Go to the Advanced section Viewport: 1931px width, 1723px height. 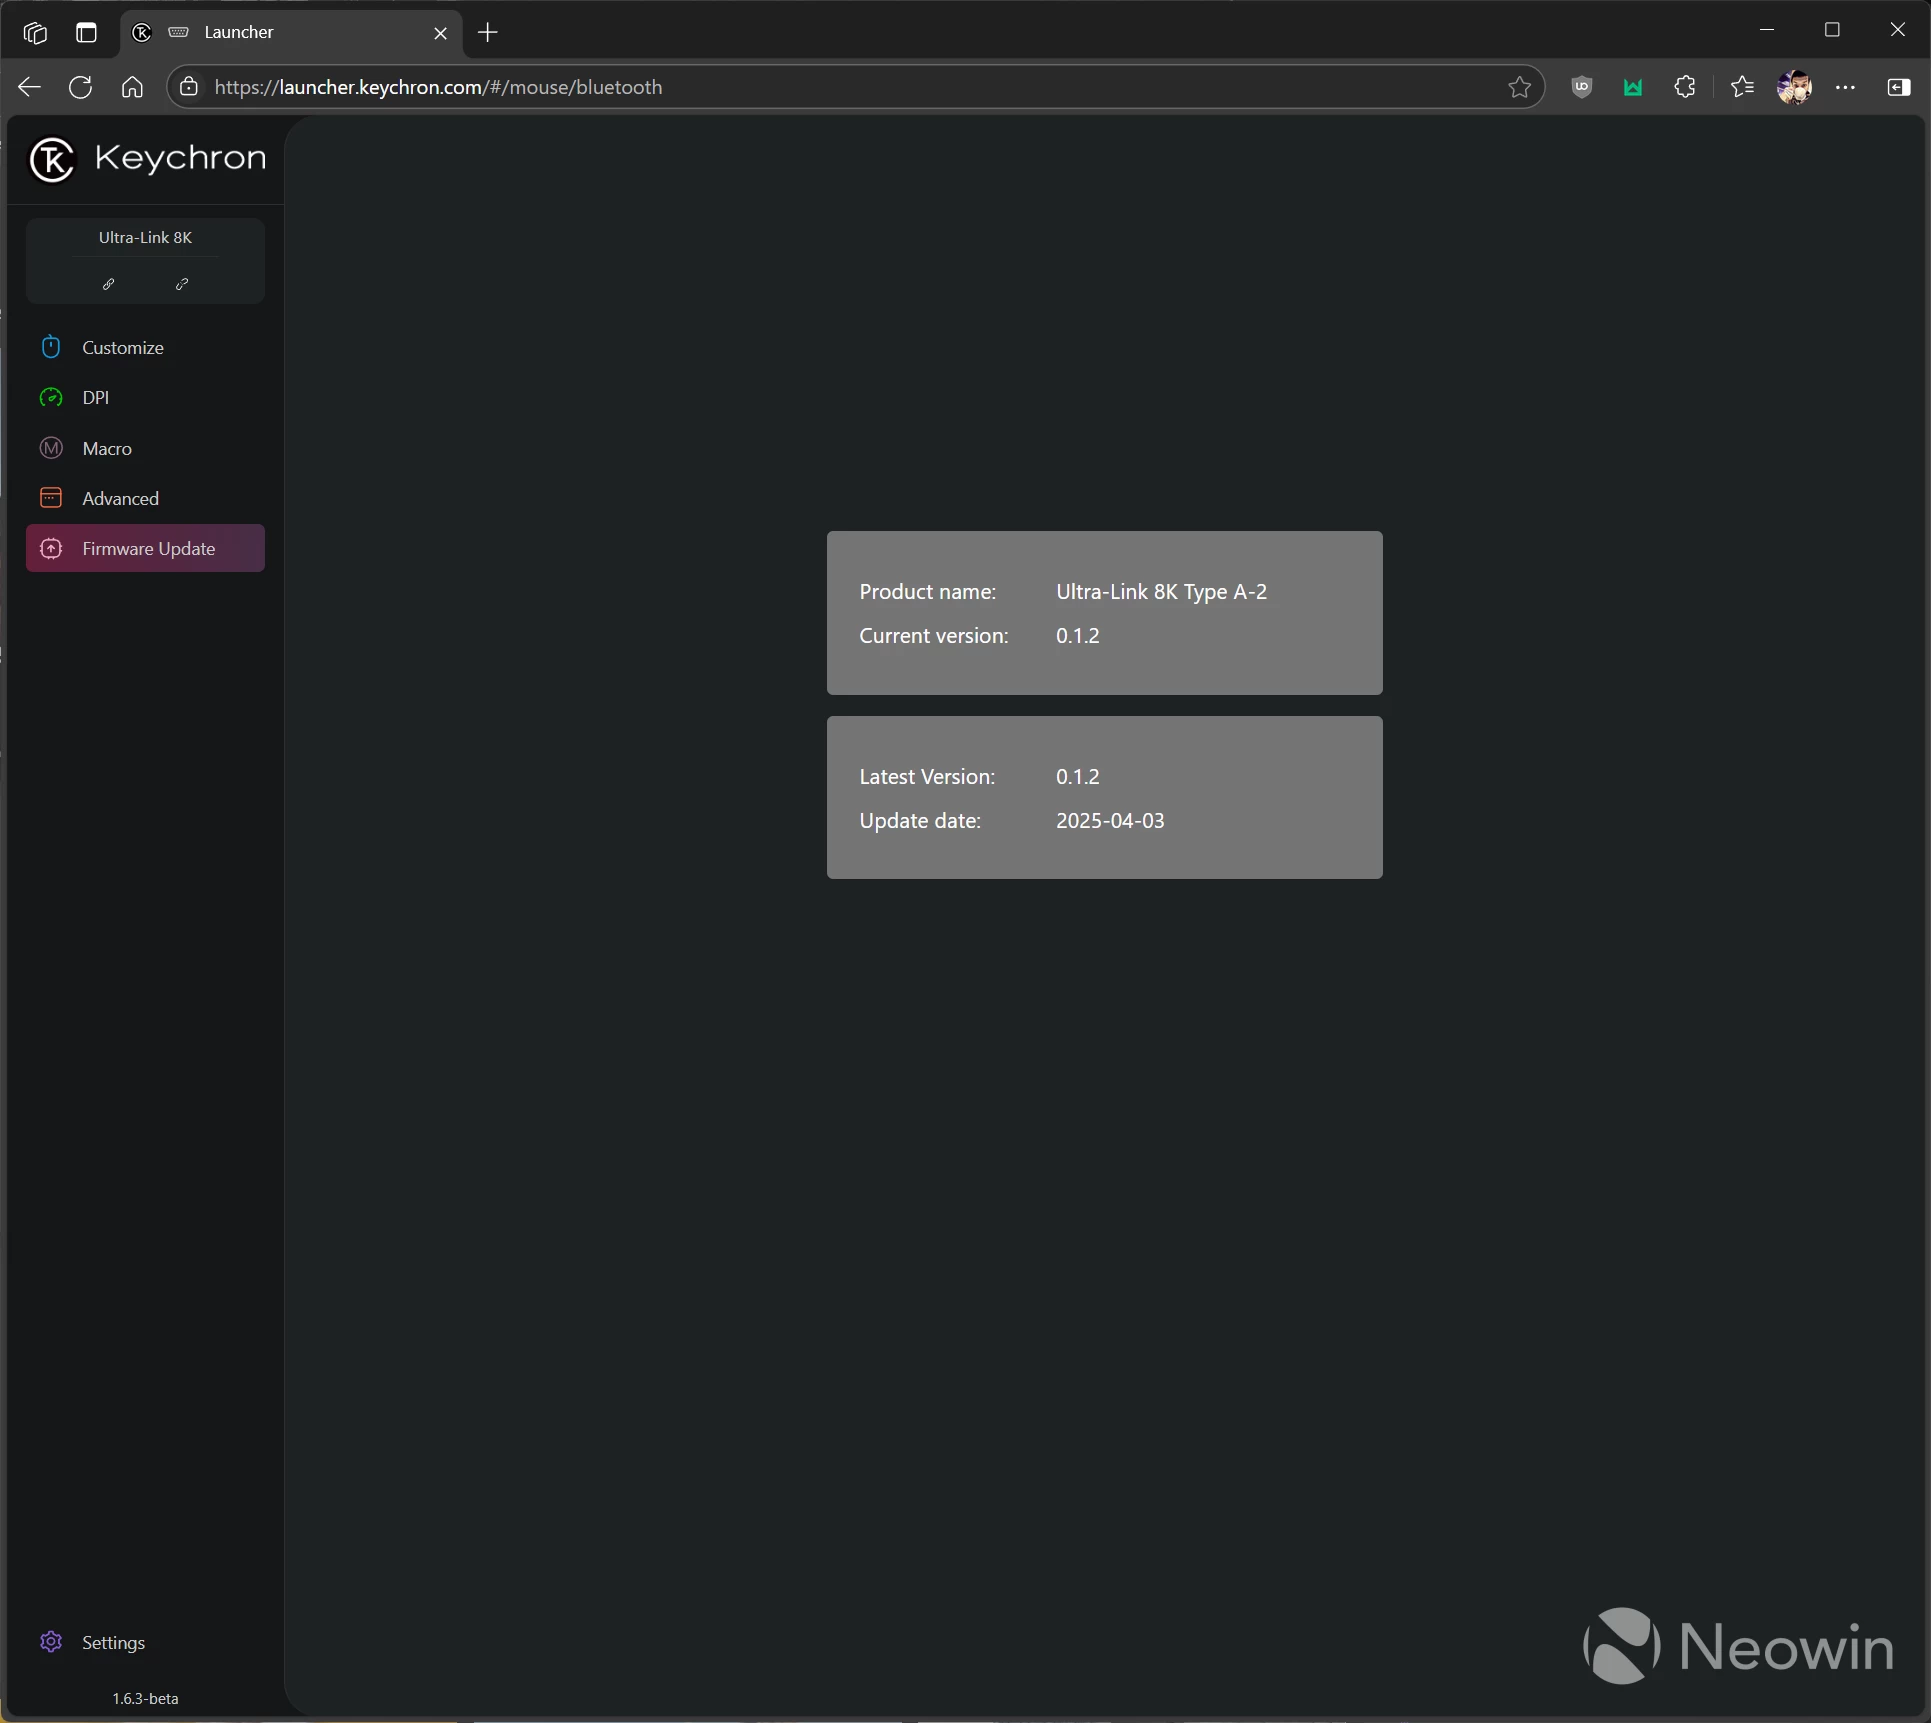click(145, 498)
